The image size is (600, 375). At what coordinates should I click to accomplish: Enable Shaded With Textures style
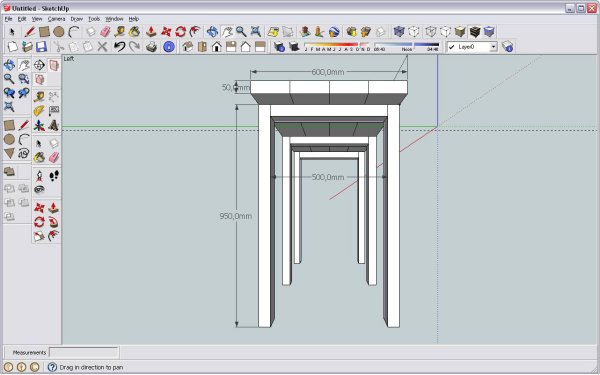pos(474,31)
